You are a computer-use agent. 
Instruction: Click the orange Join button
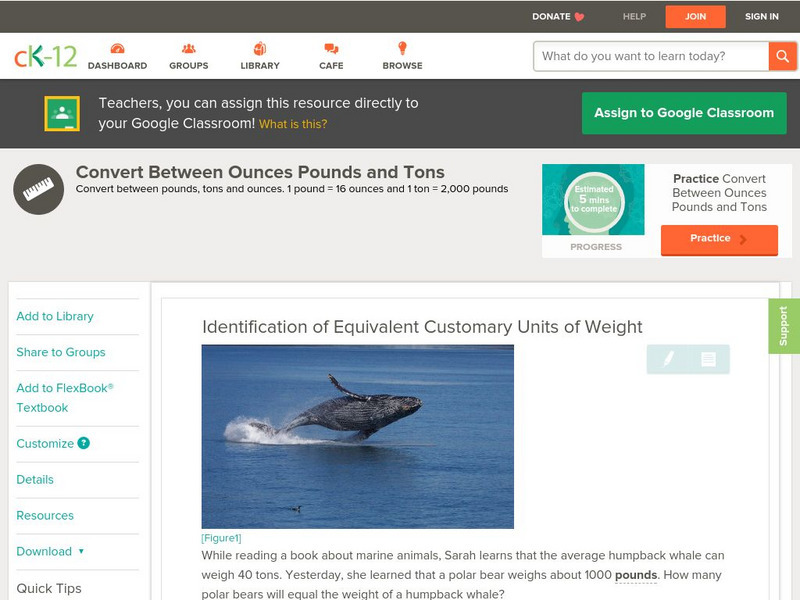[695, 17]
